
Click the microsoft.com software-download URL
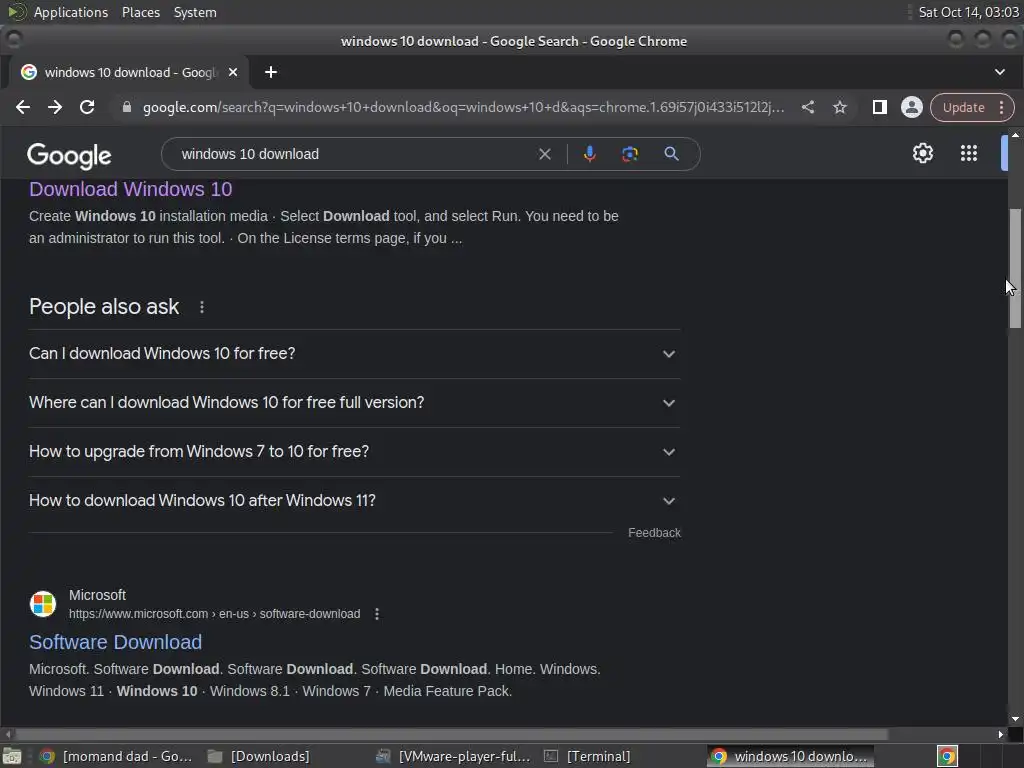[214, 614]
